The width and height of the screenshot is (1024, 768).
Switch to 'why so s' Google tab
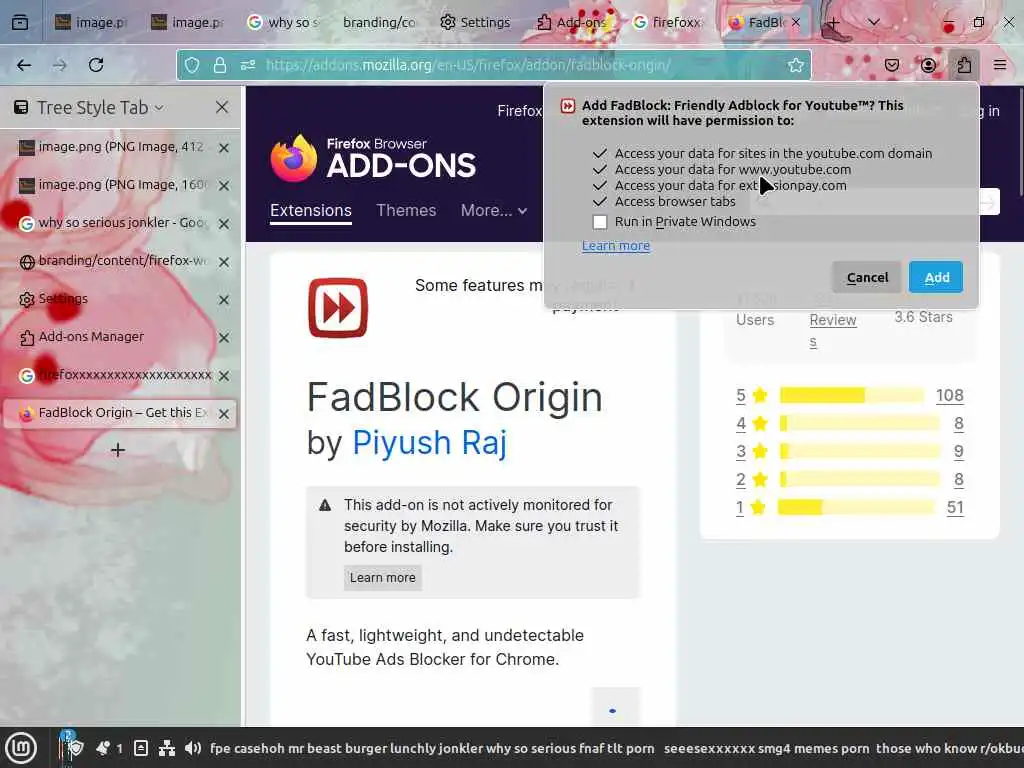tap(283, 23)
